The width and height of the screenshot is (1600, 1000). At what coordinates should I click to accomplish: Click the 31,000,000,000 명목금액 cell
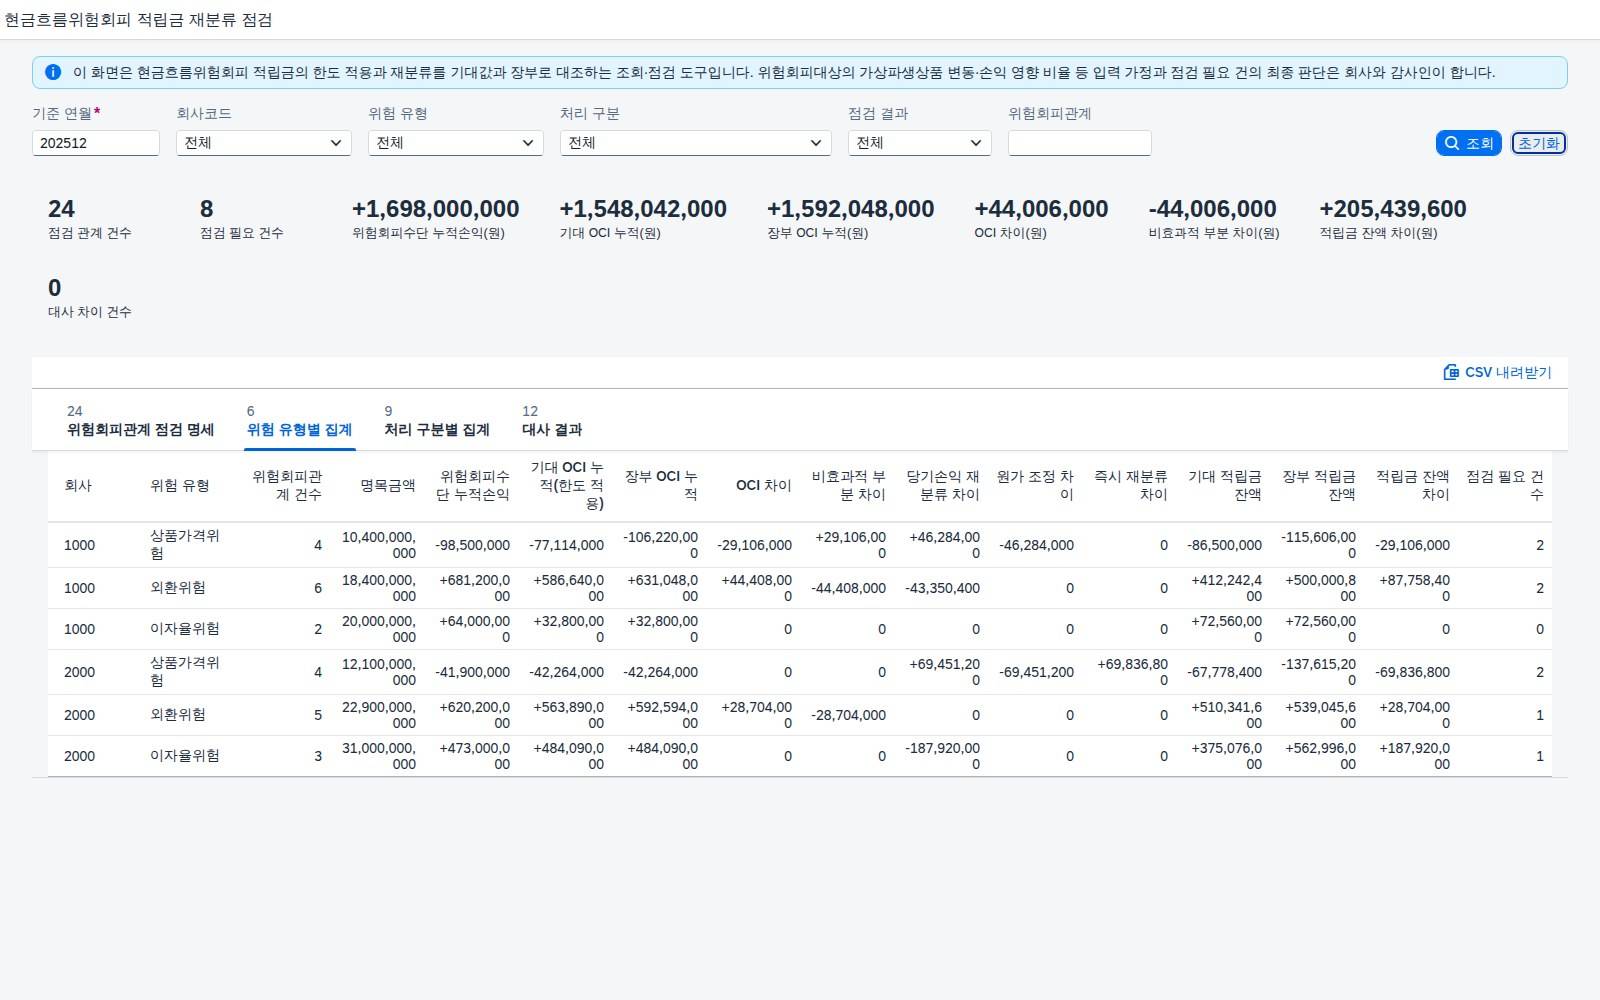coord(379,756)
